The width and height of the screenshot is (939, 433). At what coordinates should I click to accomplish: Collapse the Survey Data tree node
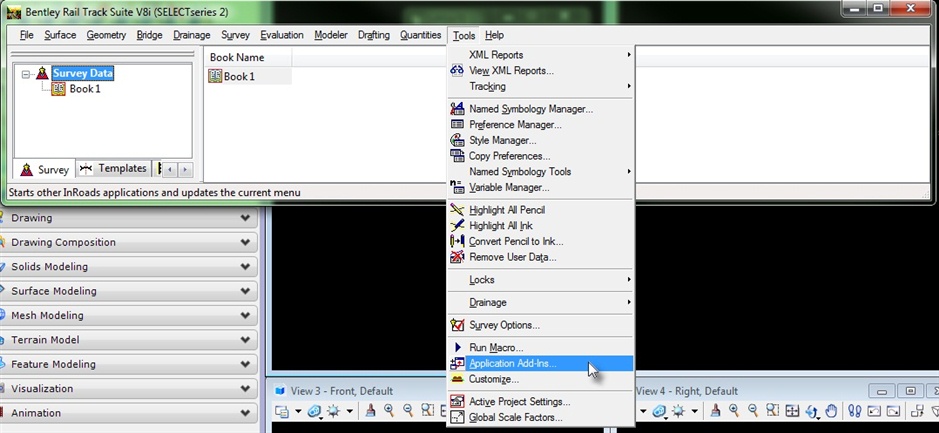click(x=26, y=74)
